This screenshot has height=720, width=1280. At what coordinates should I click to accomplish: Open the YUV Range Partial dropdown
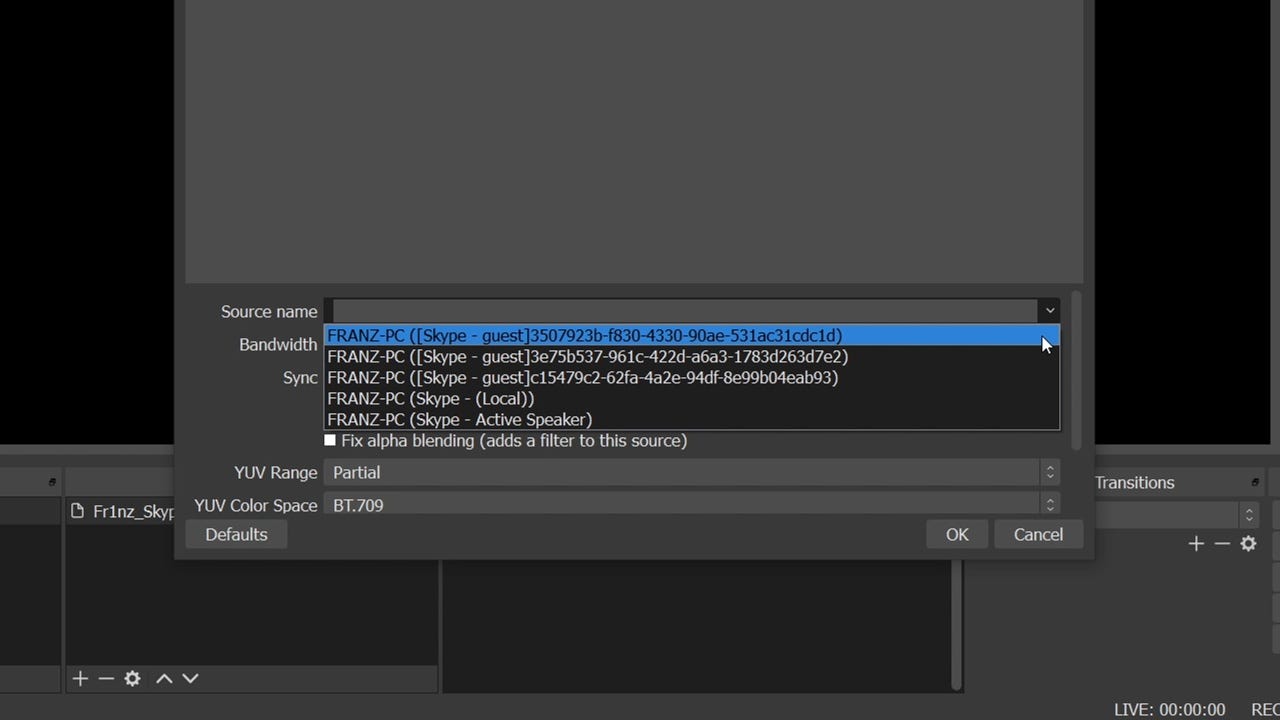point(691,472)
